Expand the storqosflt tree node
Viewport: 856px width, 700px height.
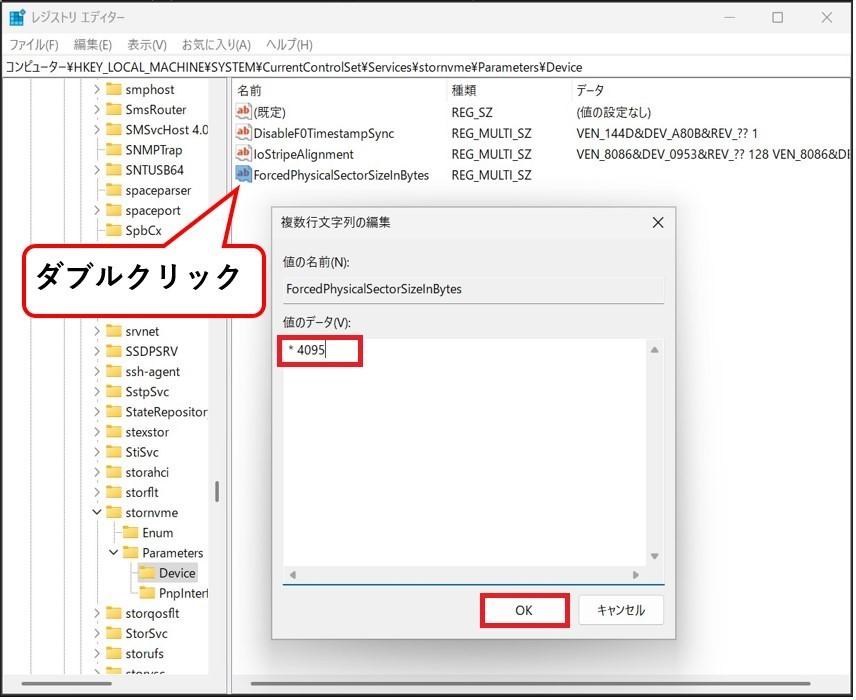[97, 613]
